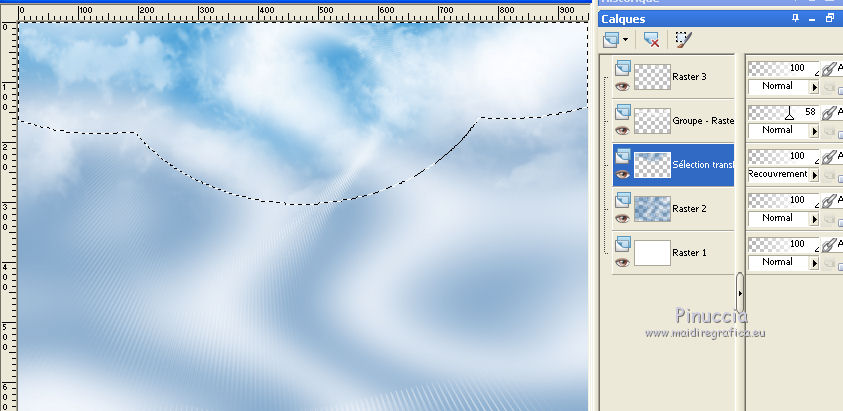Adjust opacity slider of Raster 3
Image resolution: width=843 pixels, height=411 pixels.
pos(783,68)
